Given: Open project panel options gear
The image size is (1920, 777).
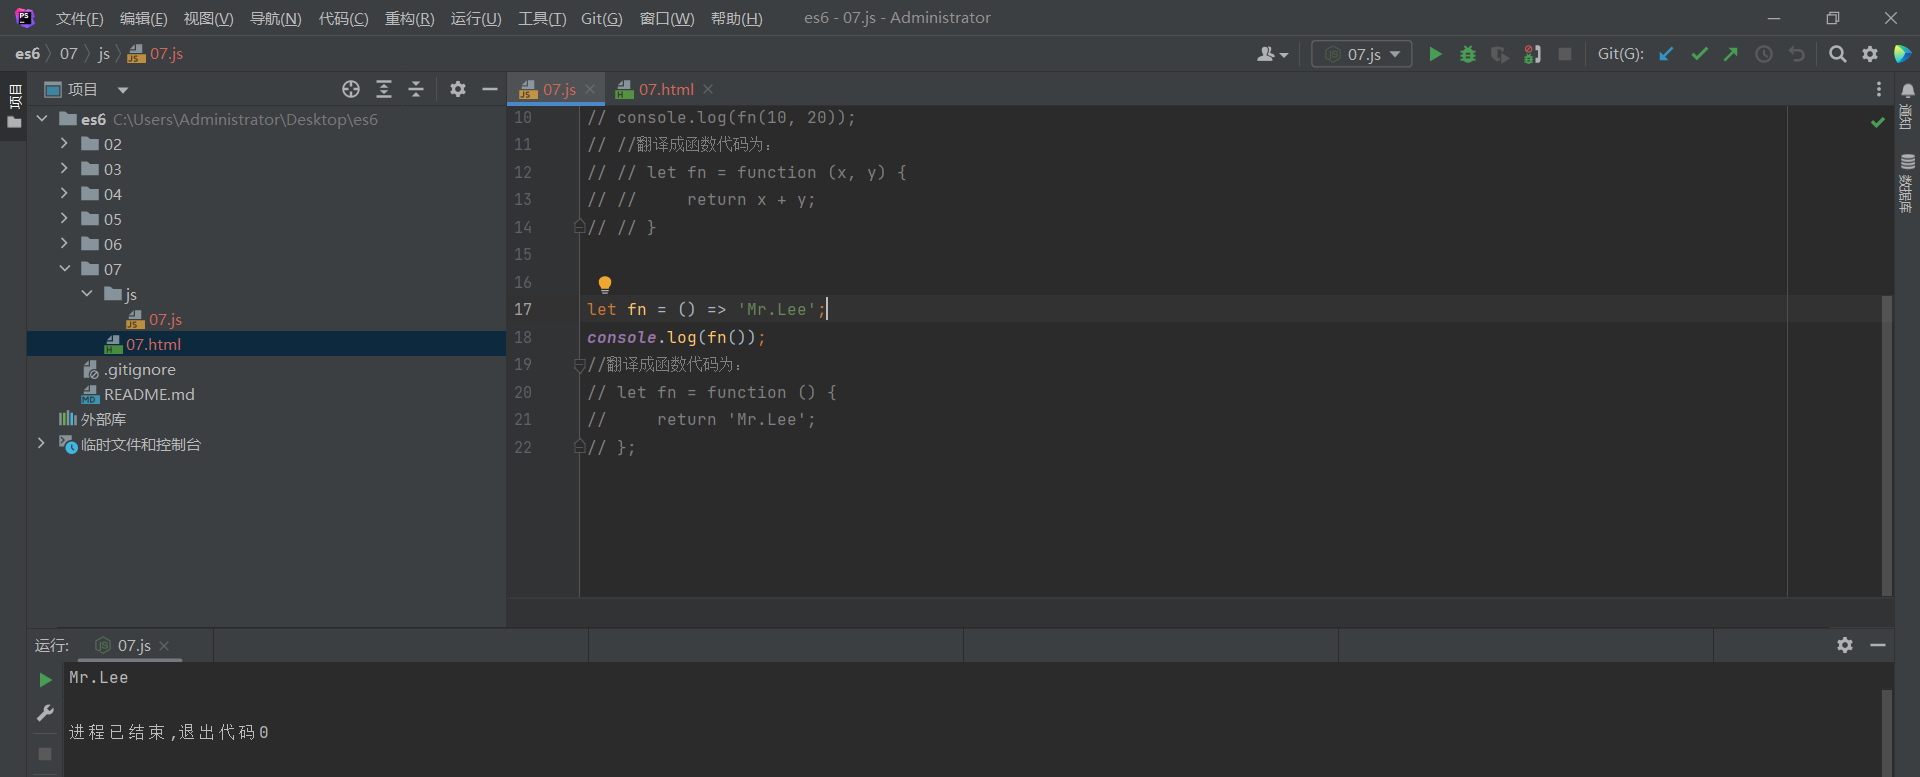Looking at the screenshot, I should click(458, 89).
